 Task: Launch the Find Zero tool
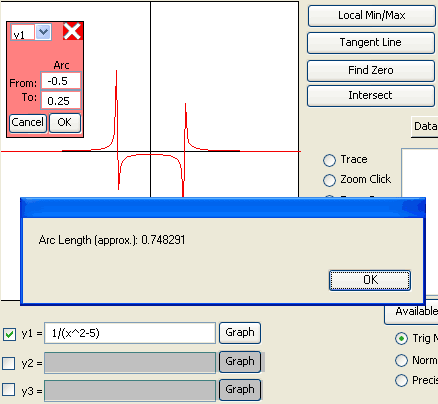[x=371, y=70]
